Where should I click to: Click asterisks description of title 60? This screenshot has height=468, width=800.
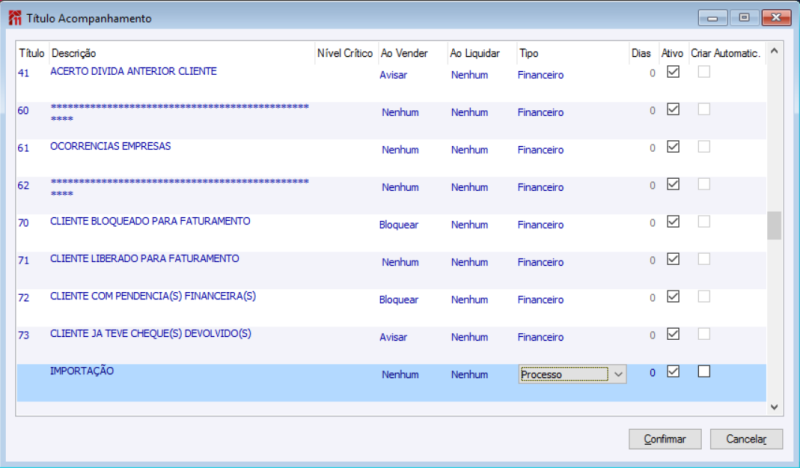[x=180, y=113]
